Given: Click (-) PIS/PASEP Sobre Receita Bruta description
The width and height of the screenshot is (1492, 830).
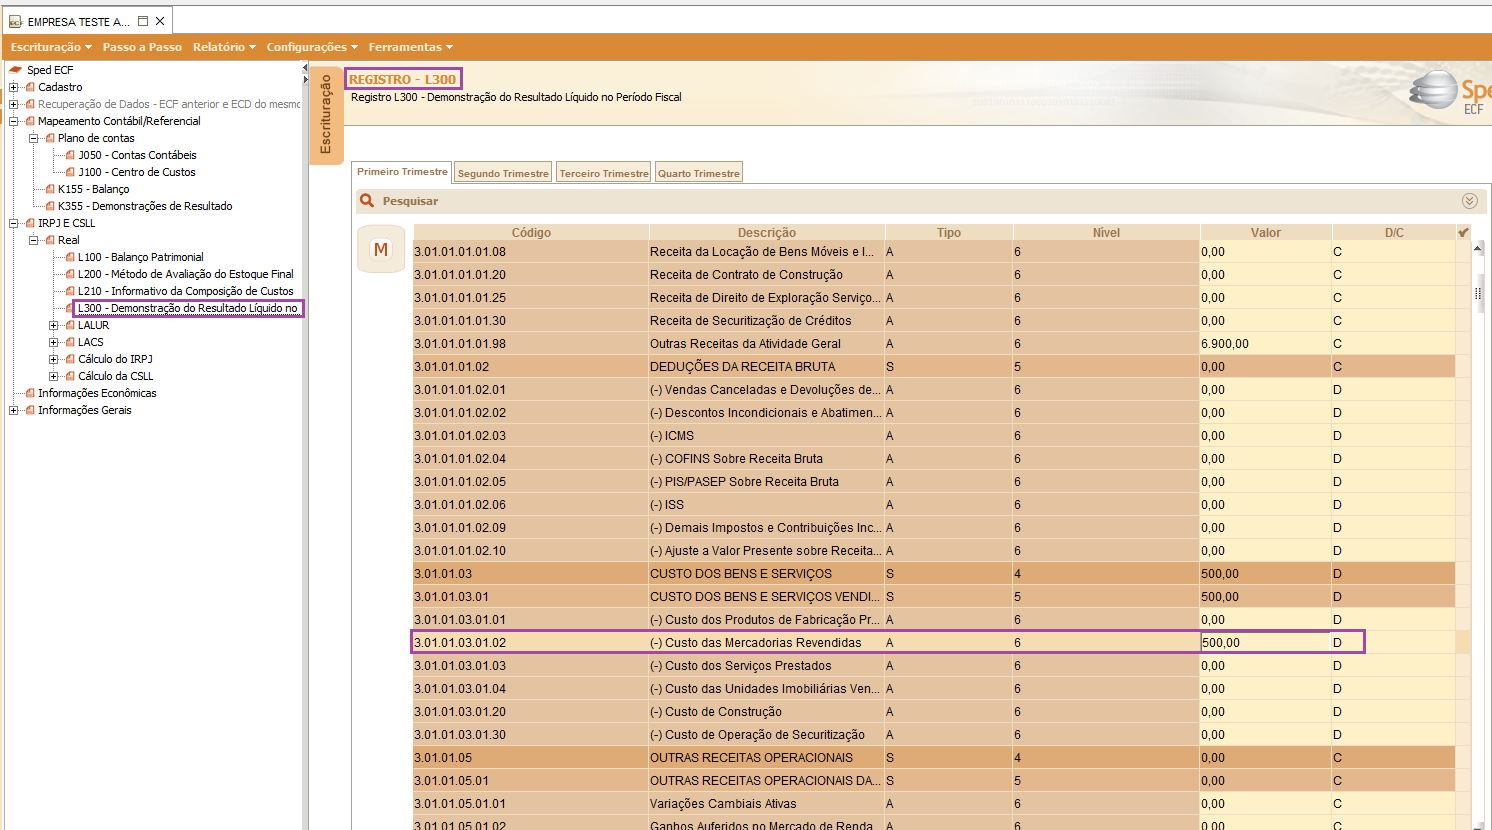Looking at the screenshot, I should pos(744,482).
